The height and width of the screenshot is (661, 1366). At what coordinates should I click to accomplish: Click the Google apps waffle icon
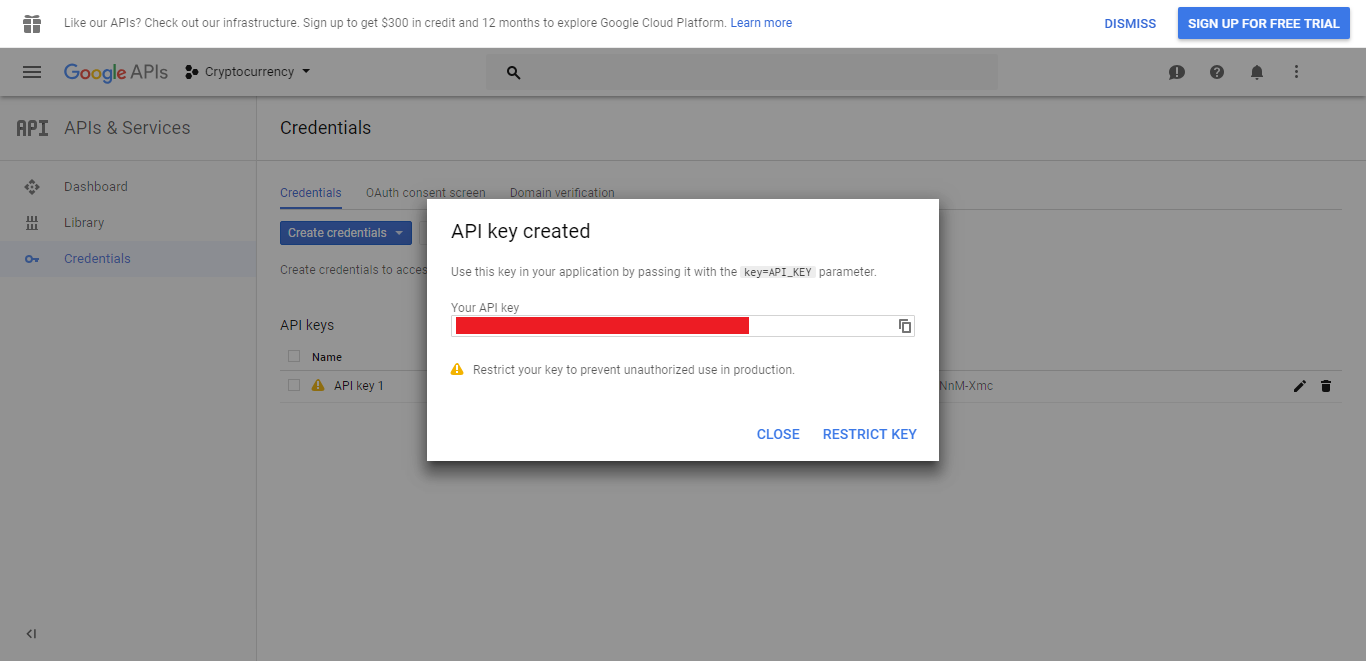pos(33,22)
